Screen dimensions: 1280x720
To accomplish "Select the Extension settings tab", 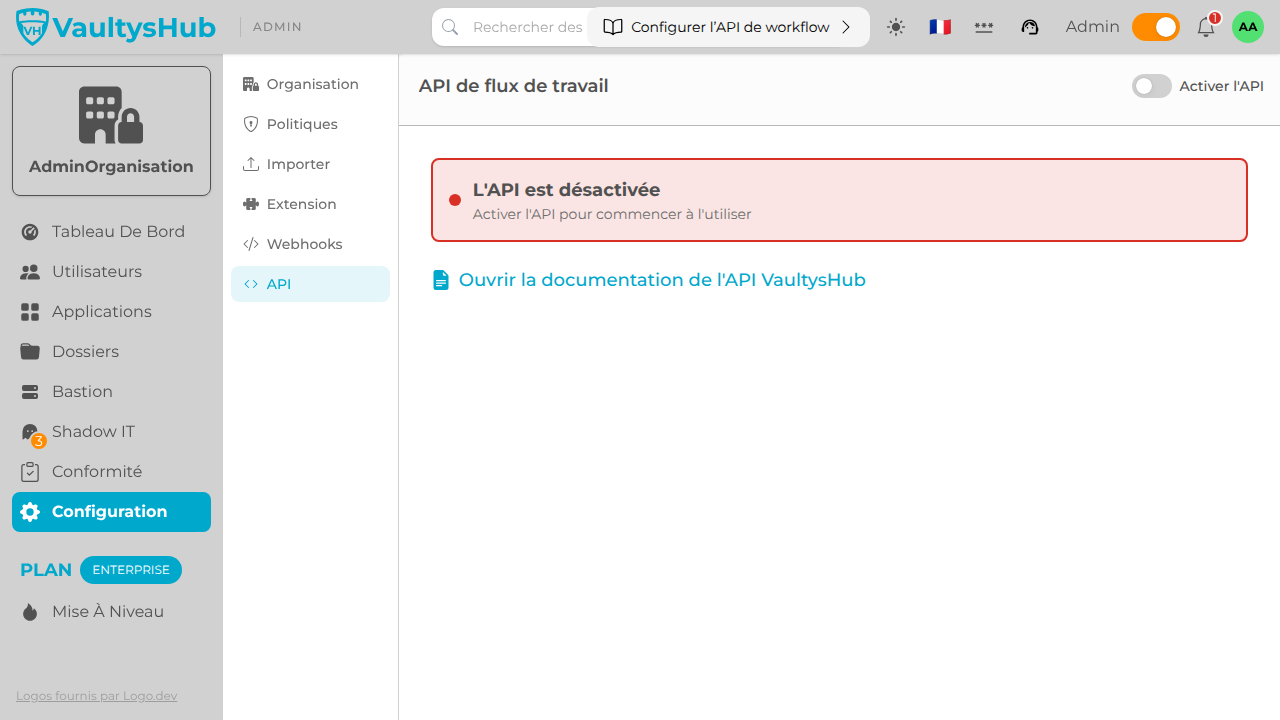I will click(x=310, y=204).
